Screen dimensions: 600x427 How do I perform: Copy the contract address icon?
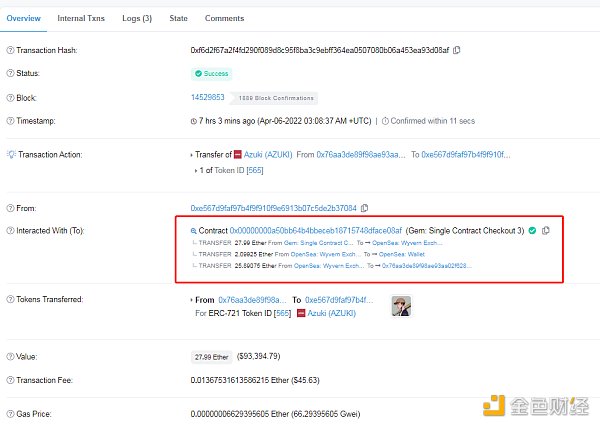pos(546,230)
